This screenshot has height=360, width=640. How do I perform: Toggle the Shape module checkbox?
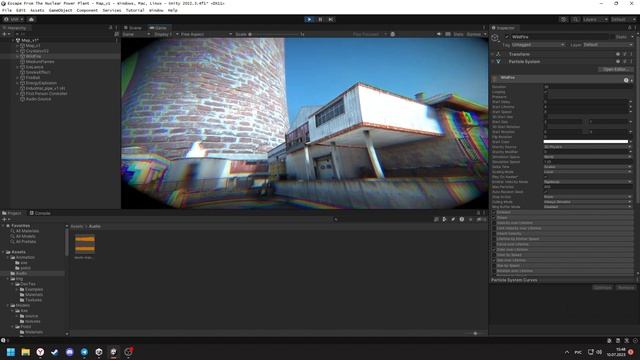tap(494, 218)
